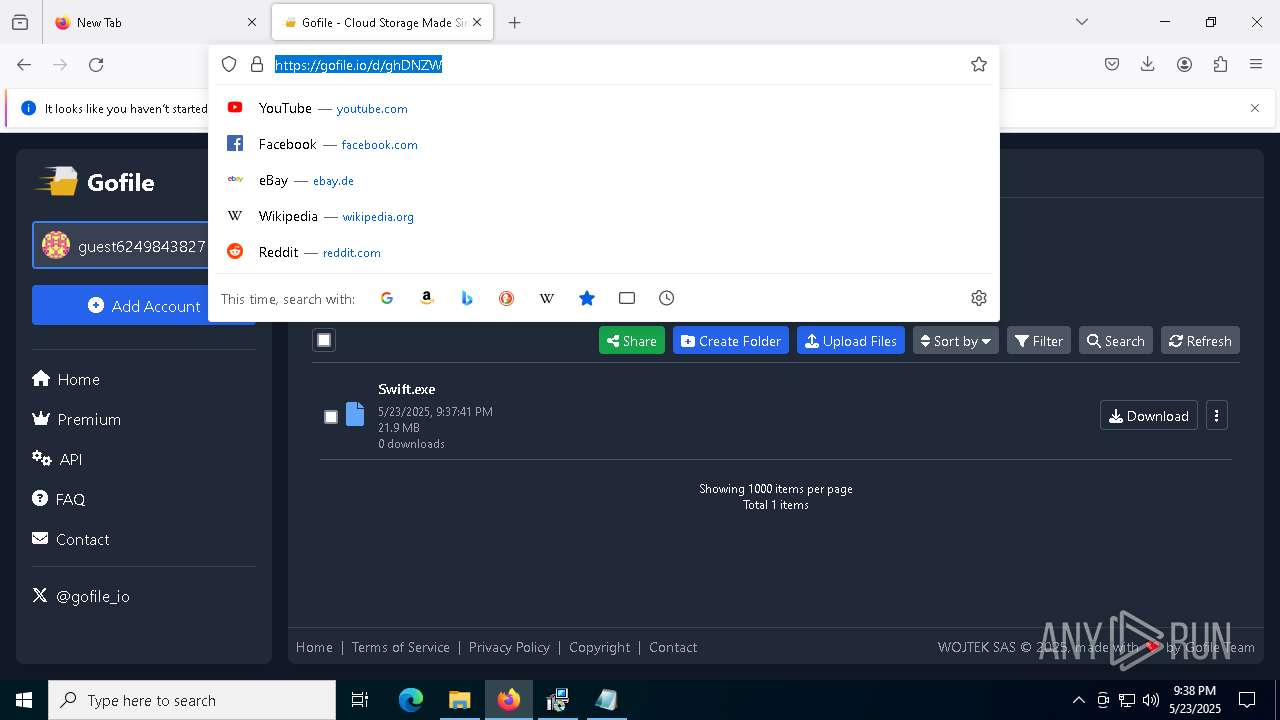The image size is (1280, 720).
Task: Open the recent browsing history button in the tab bar
Action: coord(20,22)
